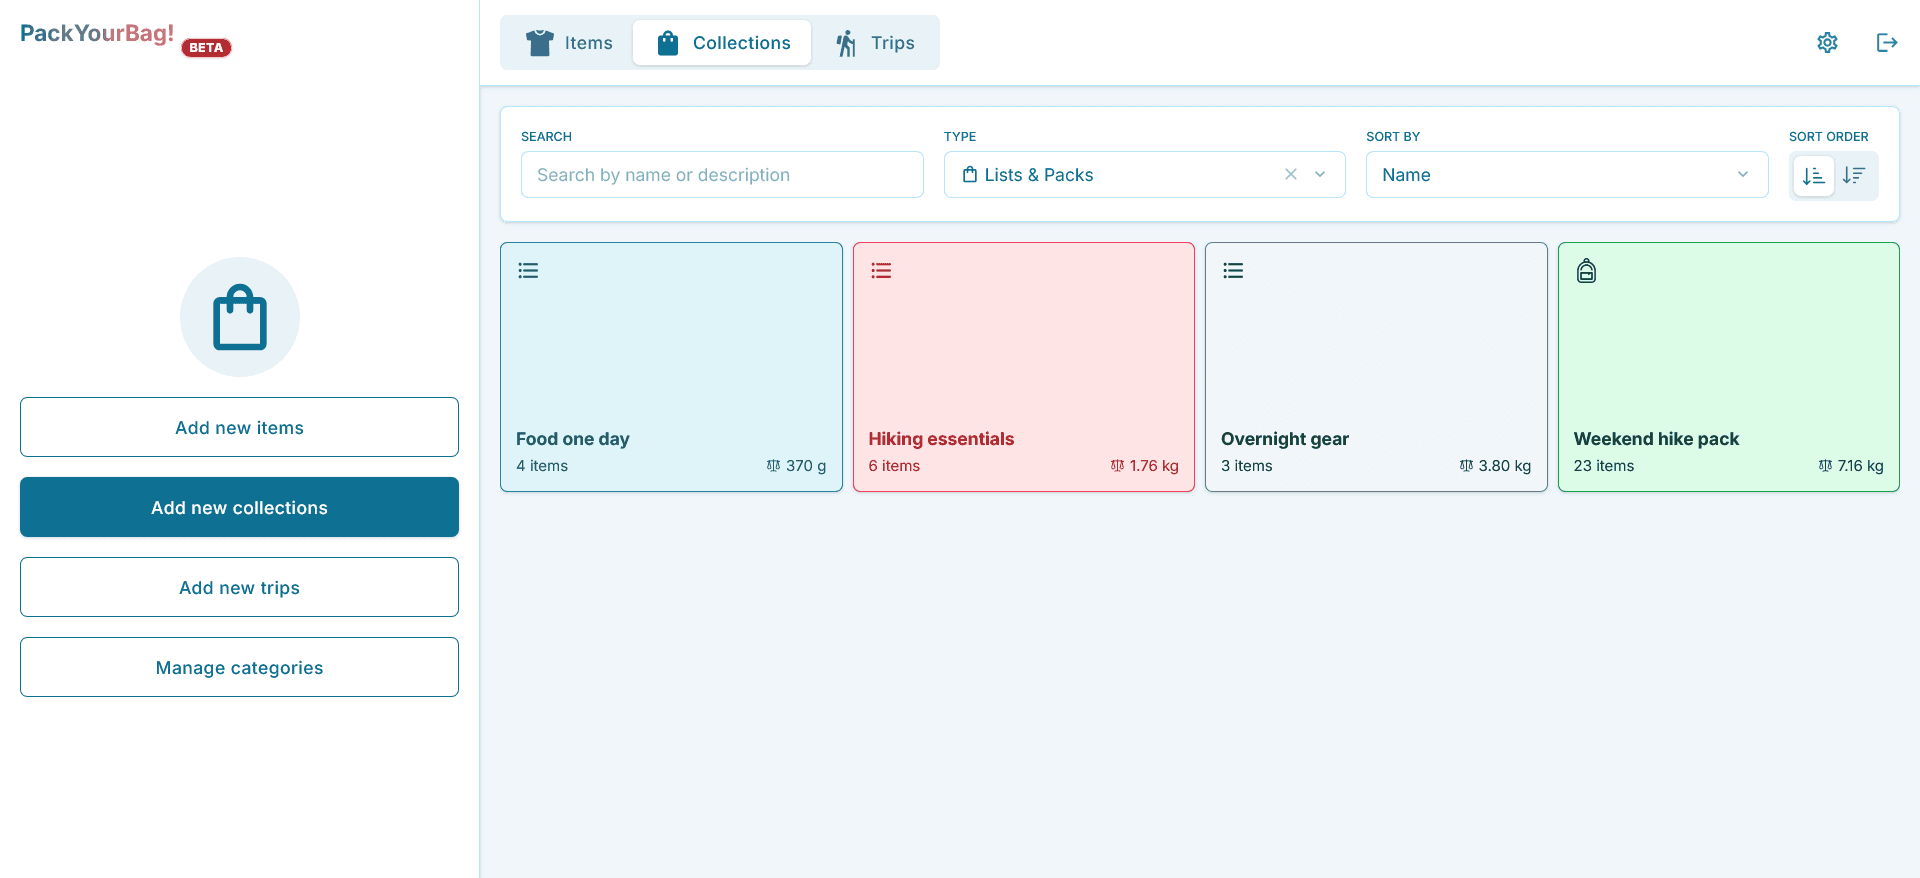Click the scale icon next to 3.80 kg
Image resolution: width=1920 pixels, height=878 pixels.
click(x=1466, y=466)
